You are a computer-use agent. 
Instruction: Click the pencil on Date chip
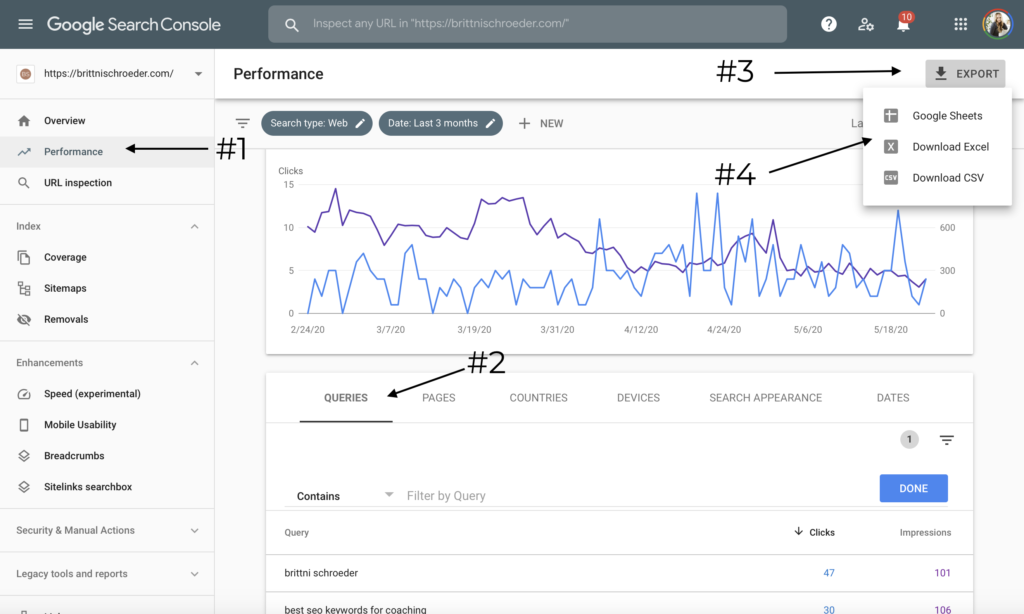click(490, 123)
